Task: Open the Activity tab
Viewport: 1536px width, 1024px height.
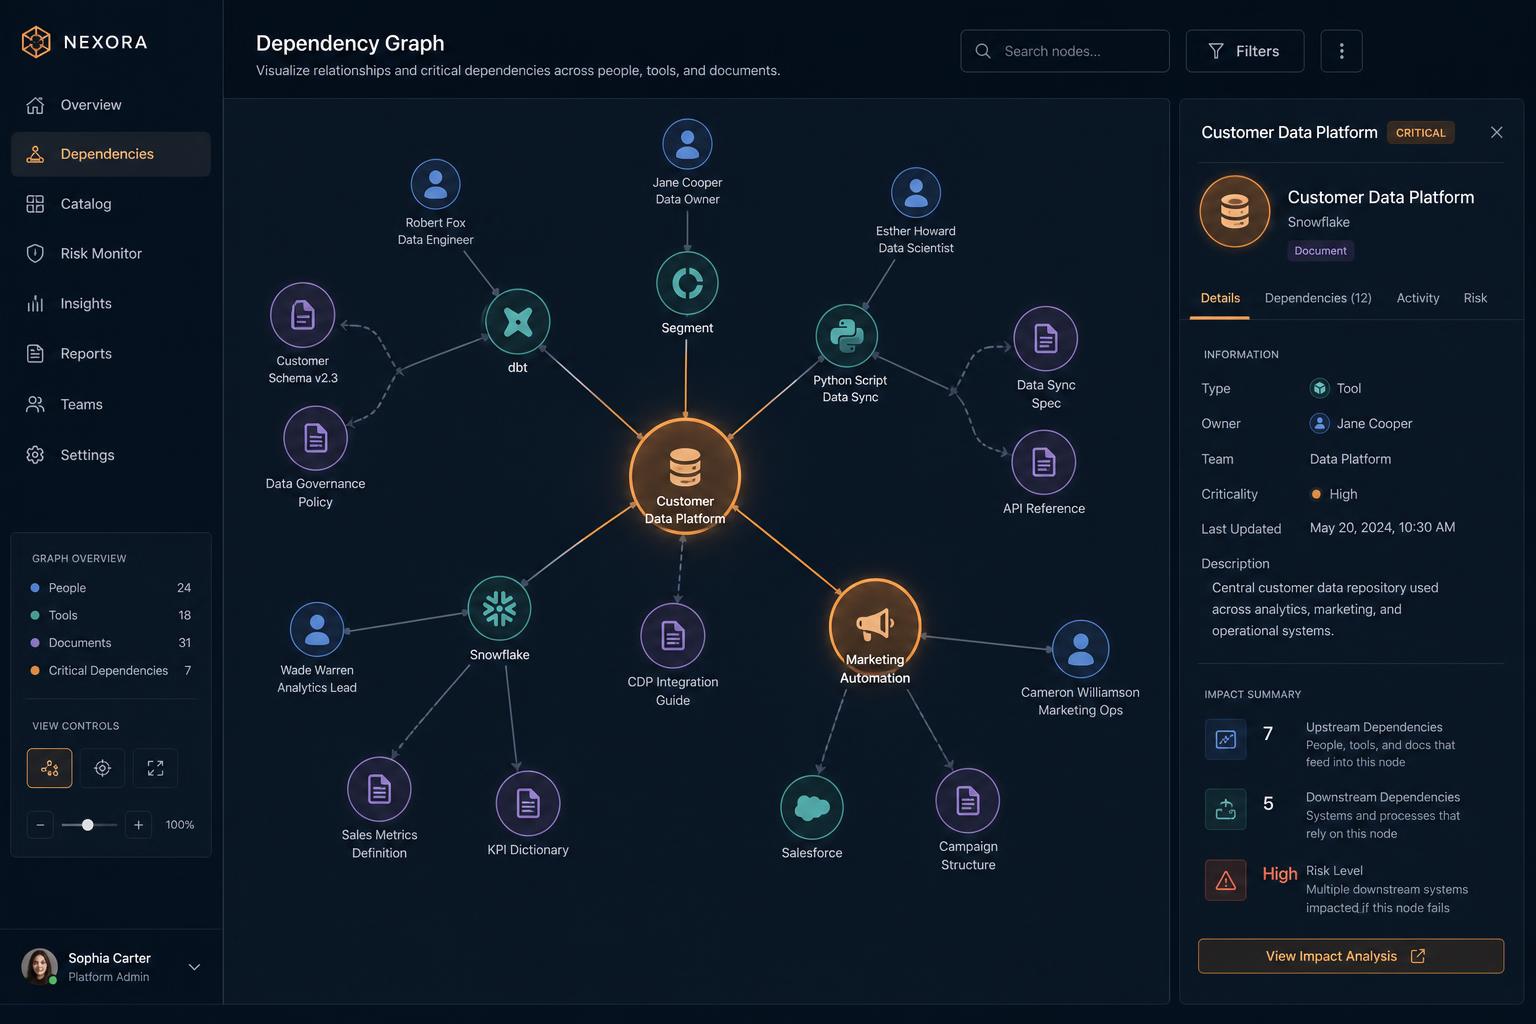Action: pyautogui.click(x=1418, y=298)
